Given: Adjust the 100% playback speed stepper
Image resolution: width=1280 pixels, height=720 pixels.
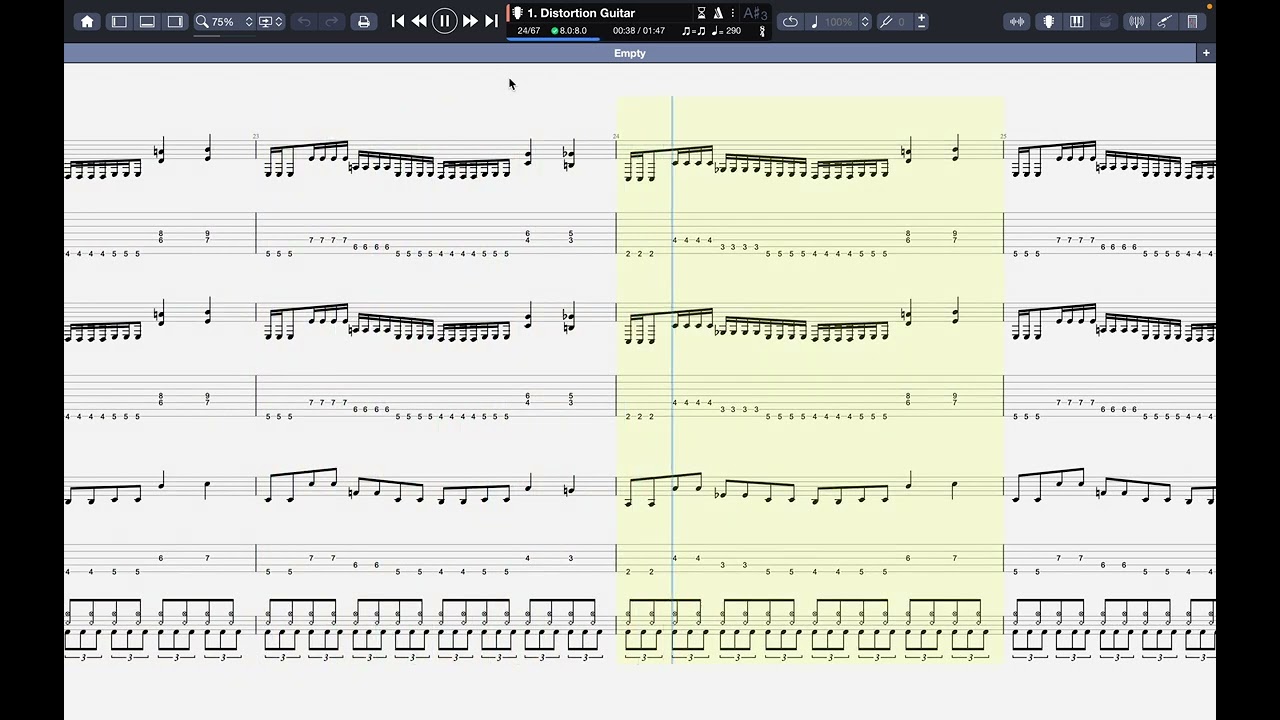Looking at the screenshot, I should coord(865,21).
